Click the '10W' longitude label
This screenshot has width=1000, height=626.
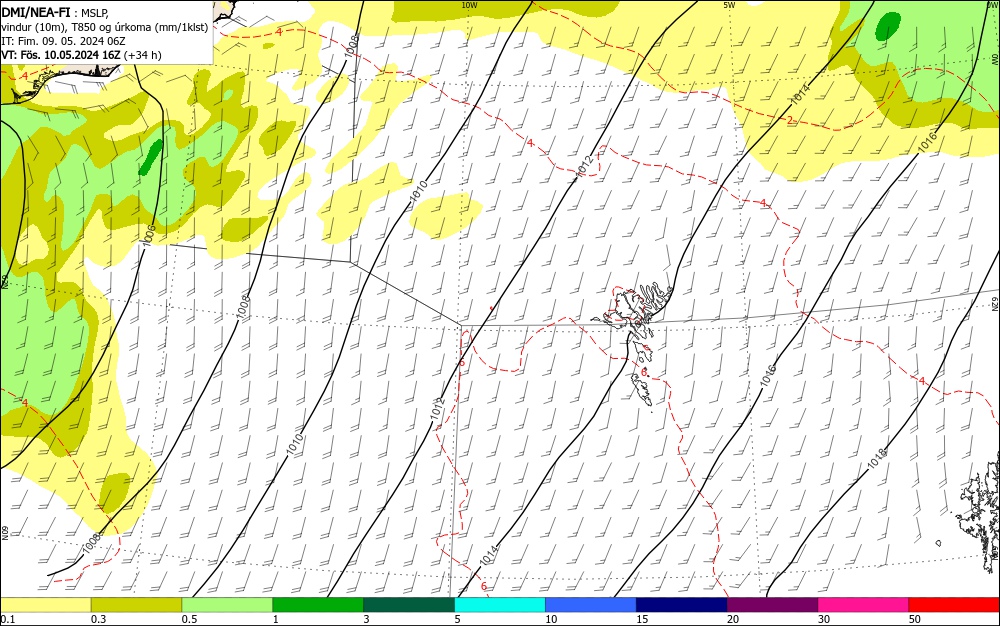[469, 5]
